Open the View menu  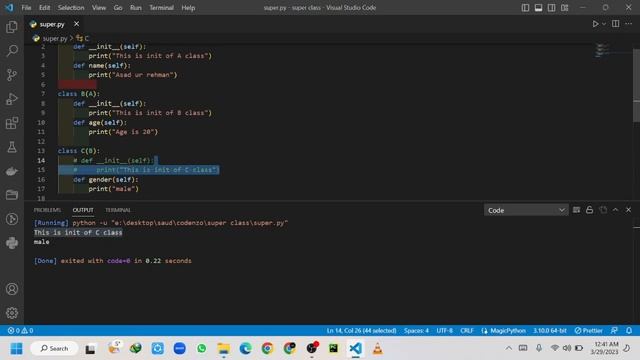[x=99, y=8]
